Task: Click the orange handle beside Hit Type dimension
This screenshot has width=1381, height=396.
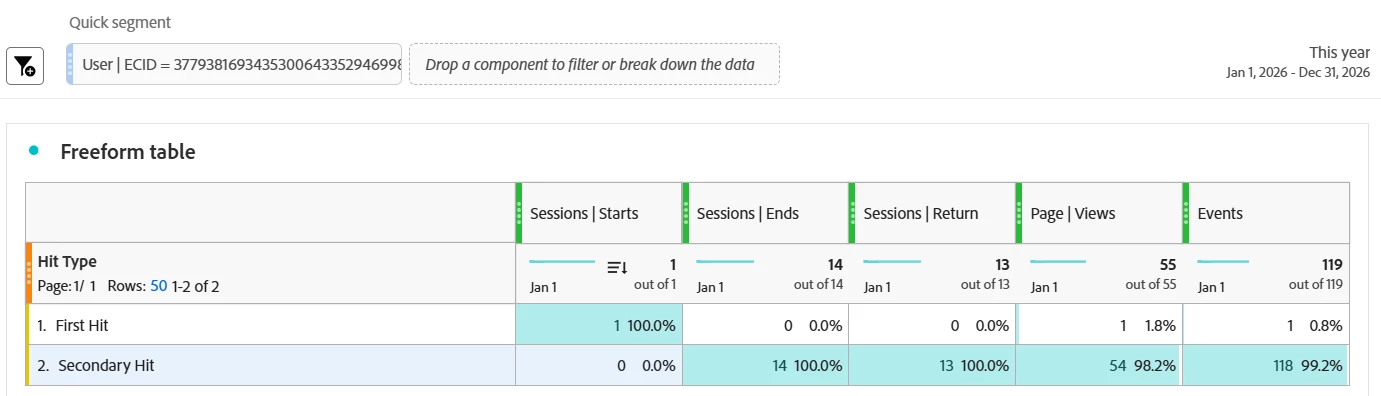Action: click(x=29, y=273)
